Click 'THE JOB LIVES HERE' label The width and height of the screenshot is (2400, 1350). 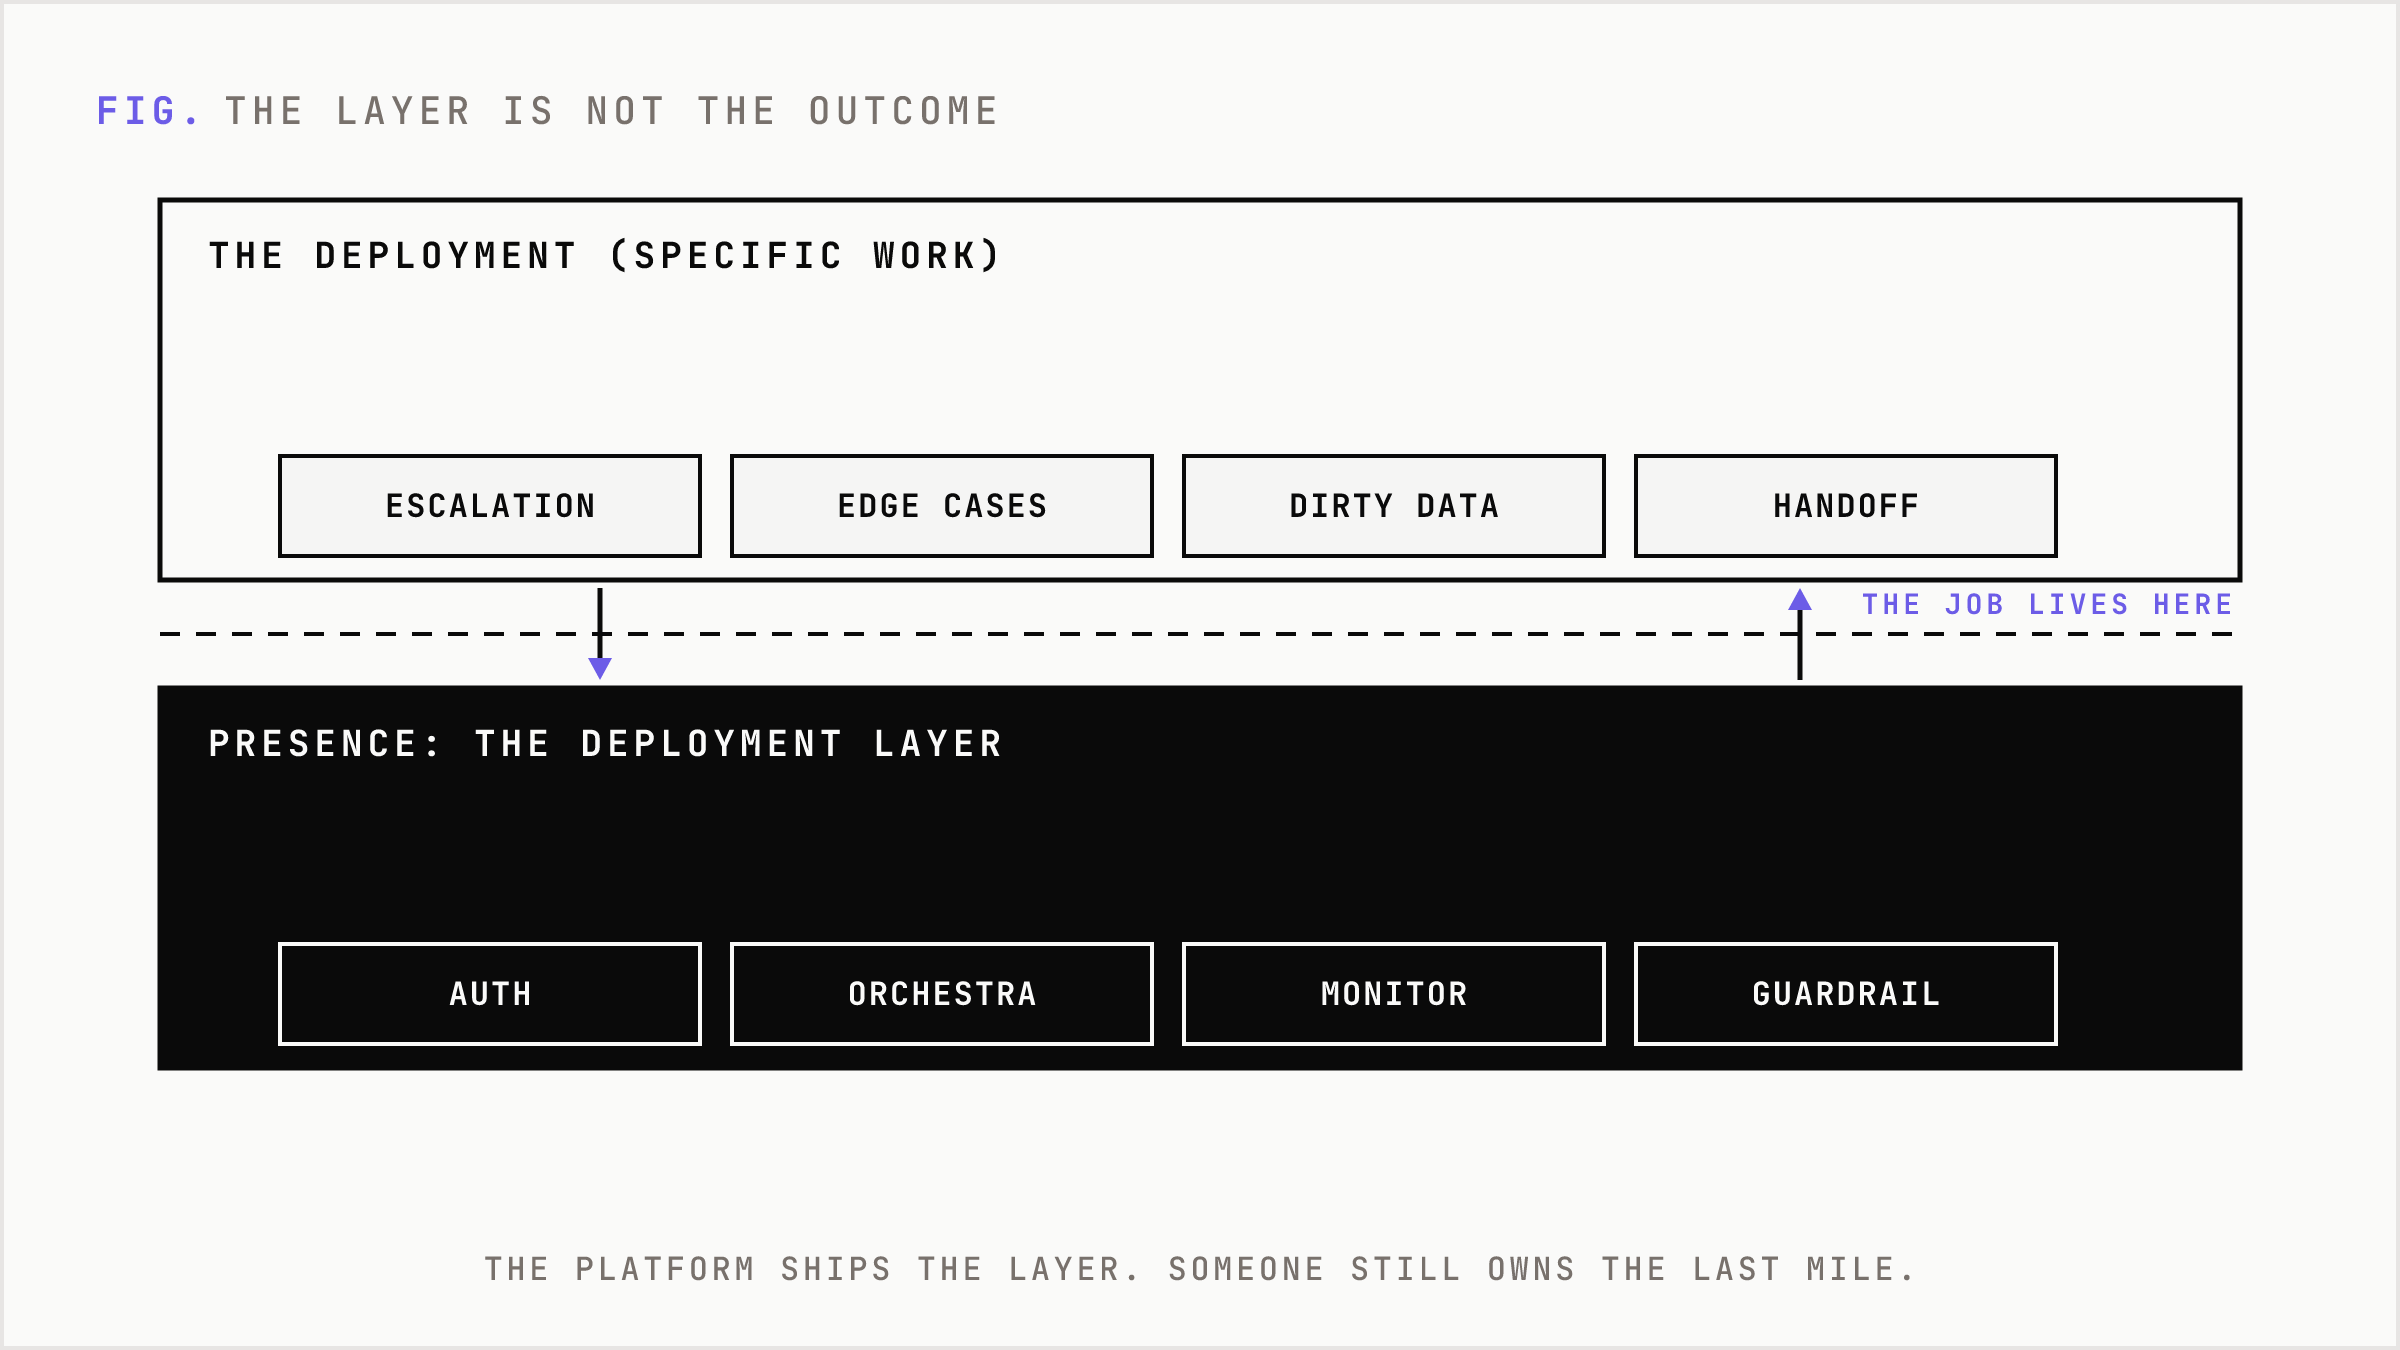click(2047, 605)
